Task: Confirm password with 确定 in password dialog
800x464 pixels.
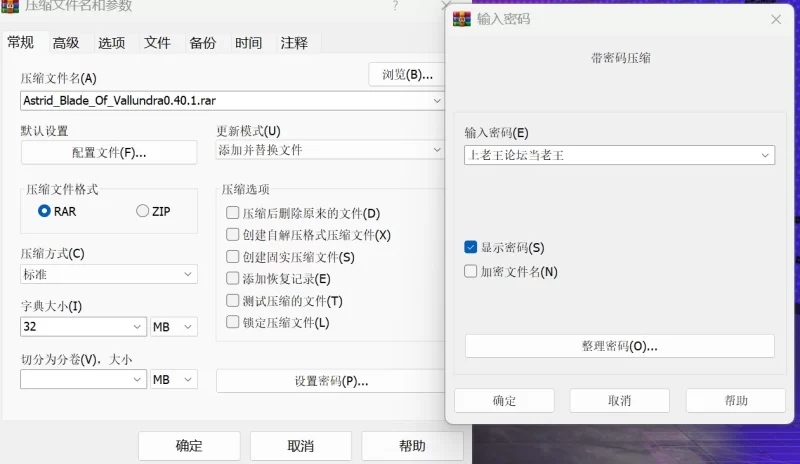Action: 504,401
